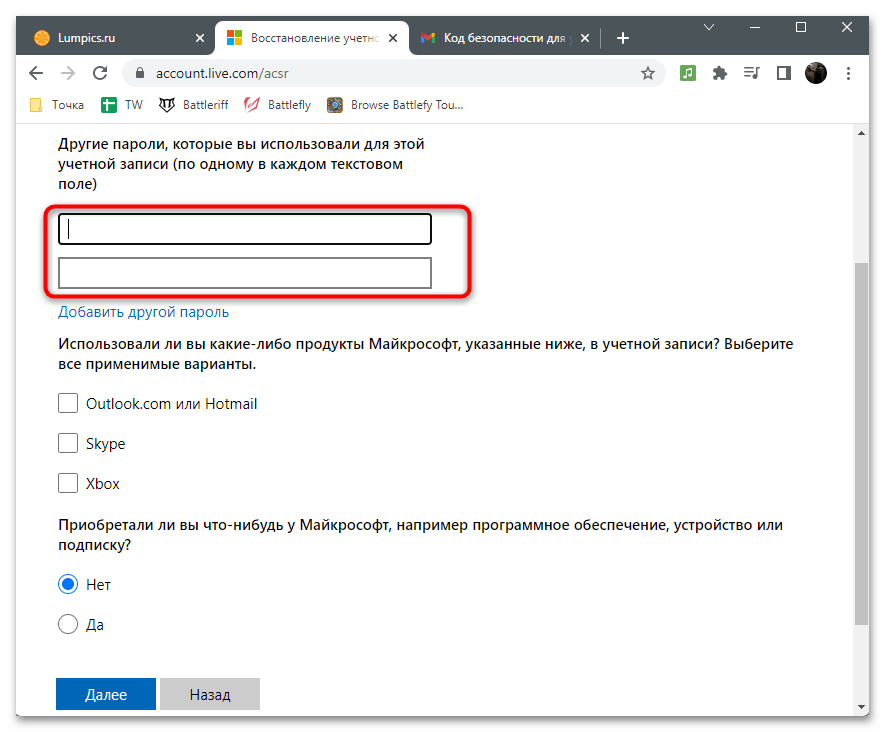Screen dimensions: 885x732
Task: Reload the page with the refresh icon
Action: point(100,73)
